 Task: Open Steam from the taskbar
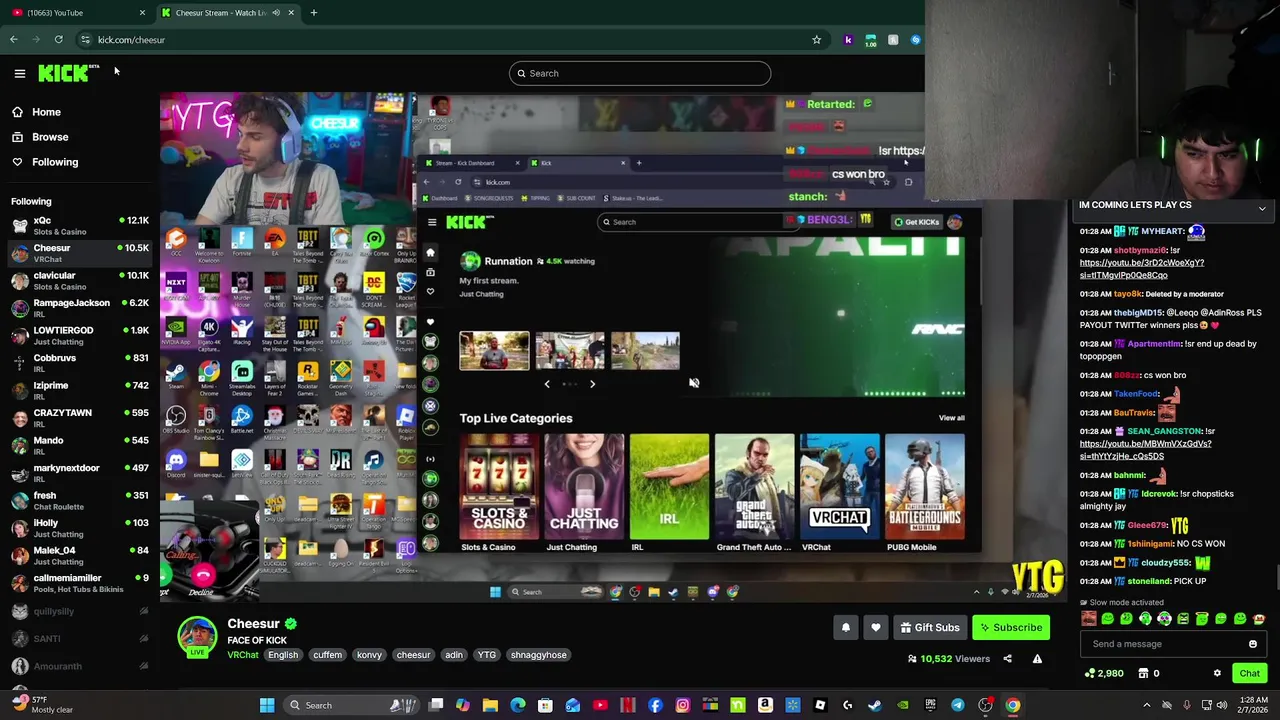tap(875, 705)
